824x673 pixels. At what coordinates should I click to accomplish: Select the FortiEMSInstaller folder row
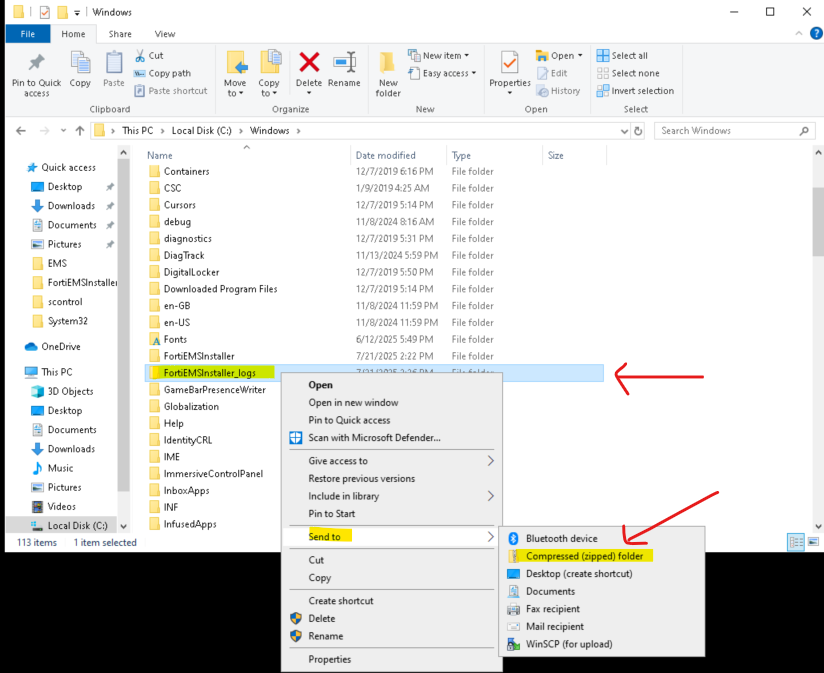[374, 356]
